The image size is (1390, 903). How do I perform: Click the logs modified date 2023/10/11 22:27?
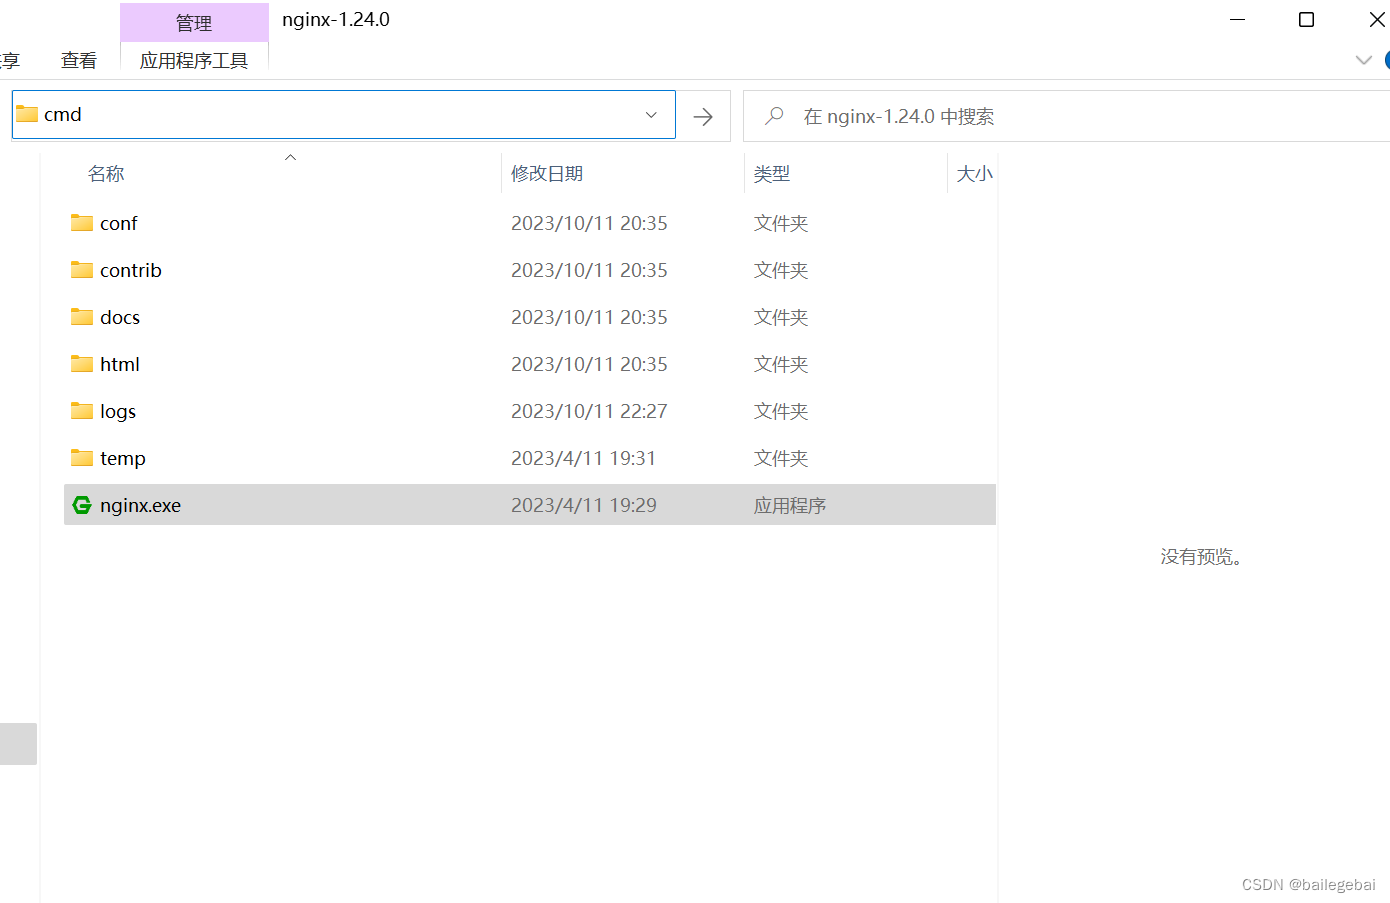click(589, 411)
